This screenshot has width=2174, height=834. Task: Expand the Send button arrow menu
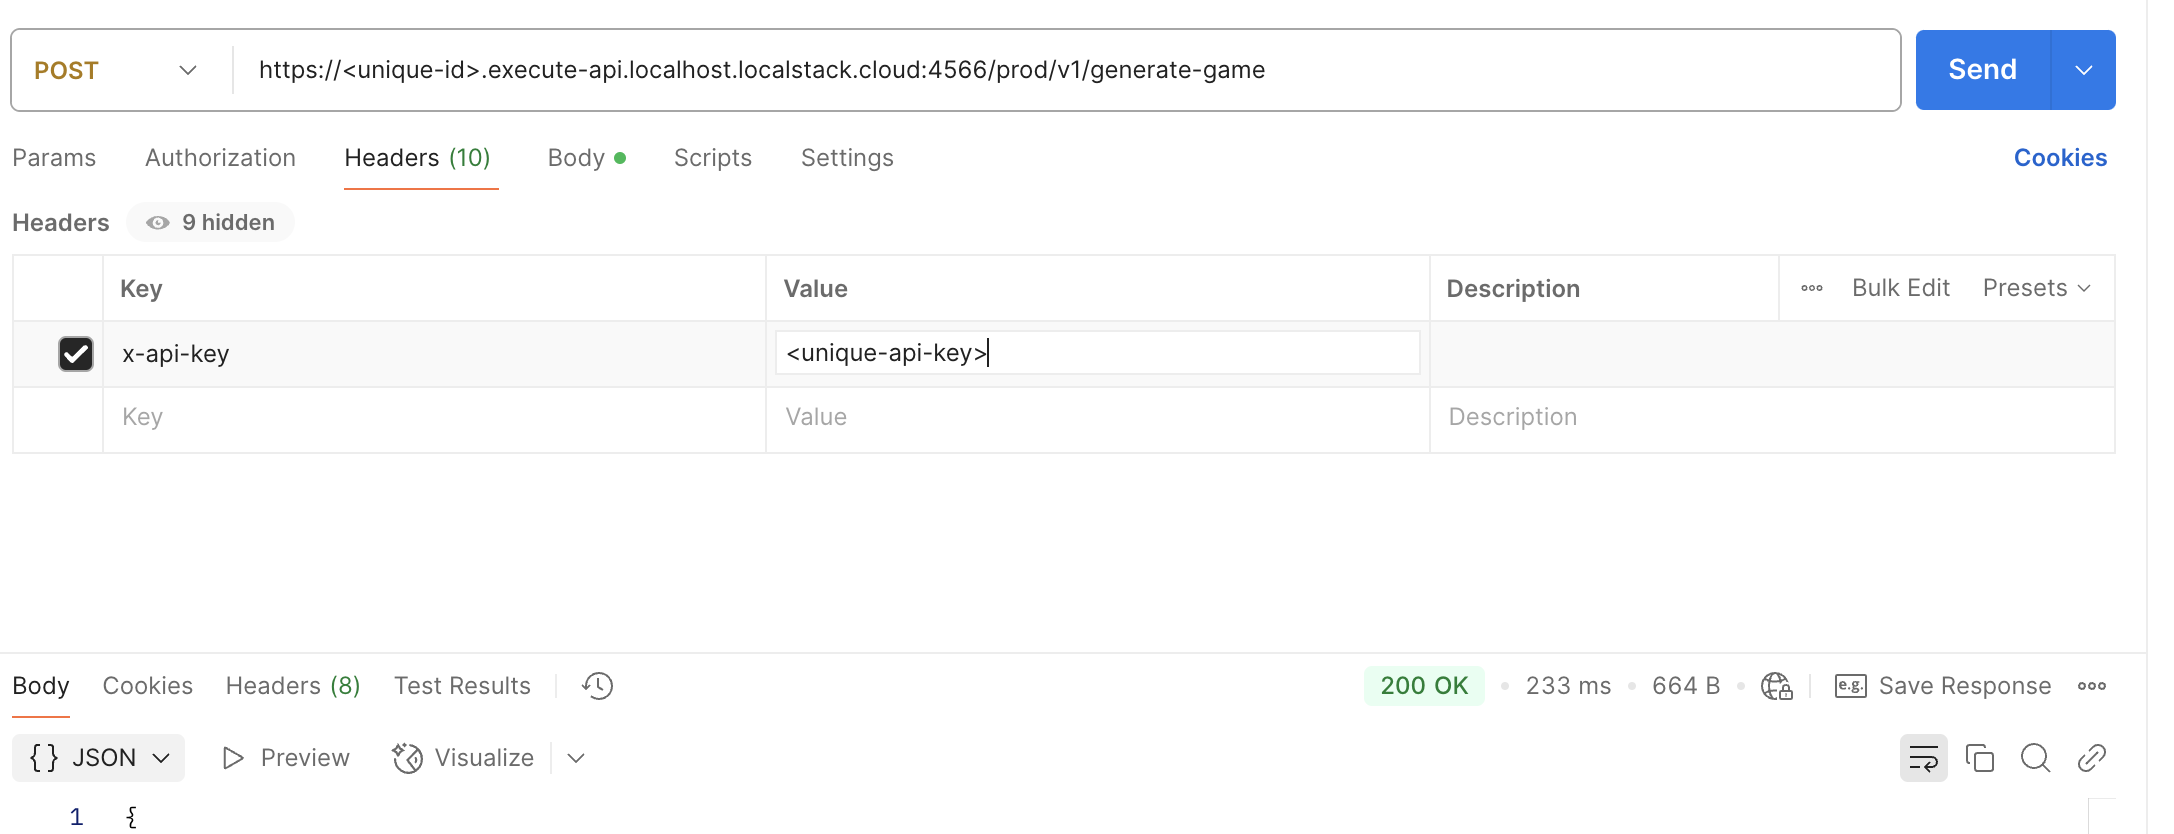point(2083,70)
